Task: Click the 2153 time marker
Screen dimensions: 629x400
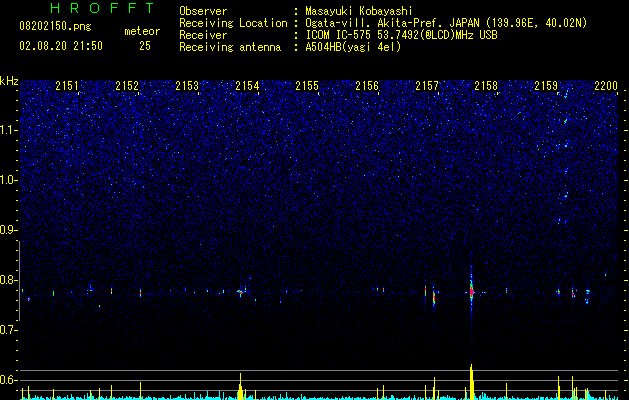Action: click(187, 86)
